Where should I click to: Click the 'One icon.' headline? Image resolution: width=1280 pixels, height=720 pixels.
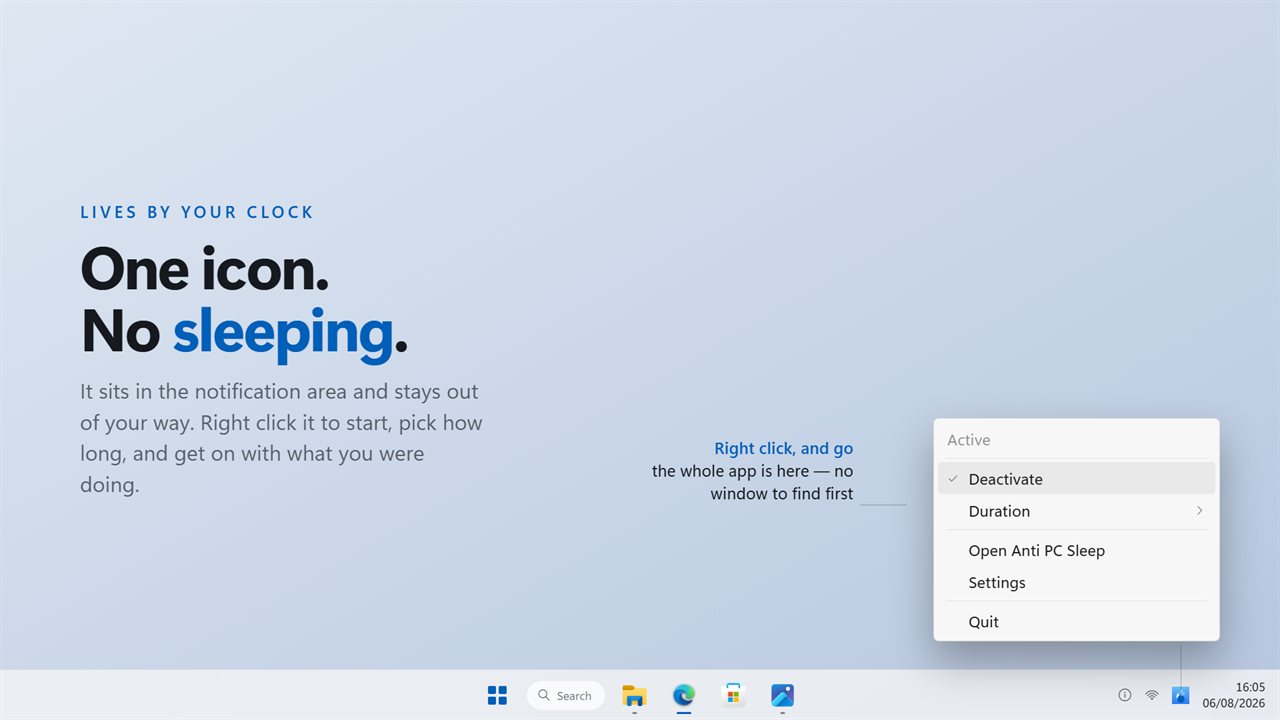click(x=204, y=269)
